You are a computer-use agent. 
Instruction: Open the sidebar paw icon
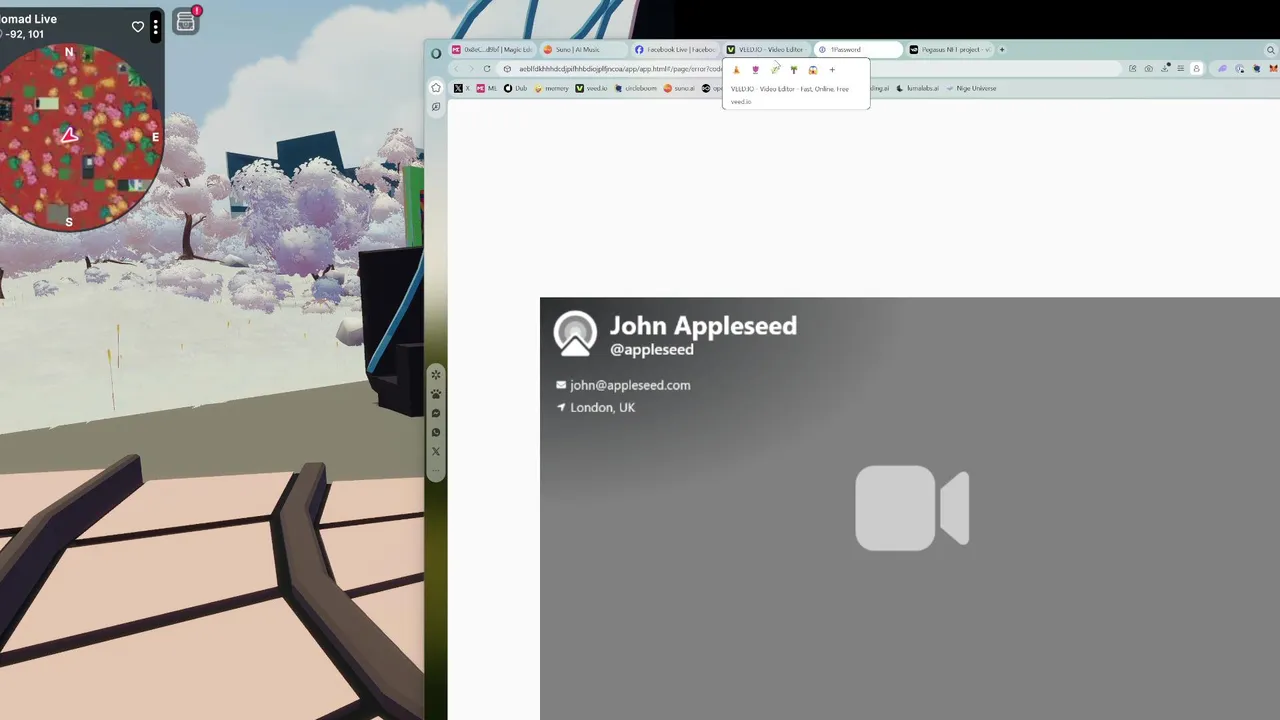436,394
